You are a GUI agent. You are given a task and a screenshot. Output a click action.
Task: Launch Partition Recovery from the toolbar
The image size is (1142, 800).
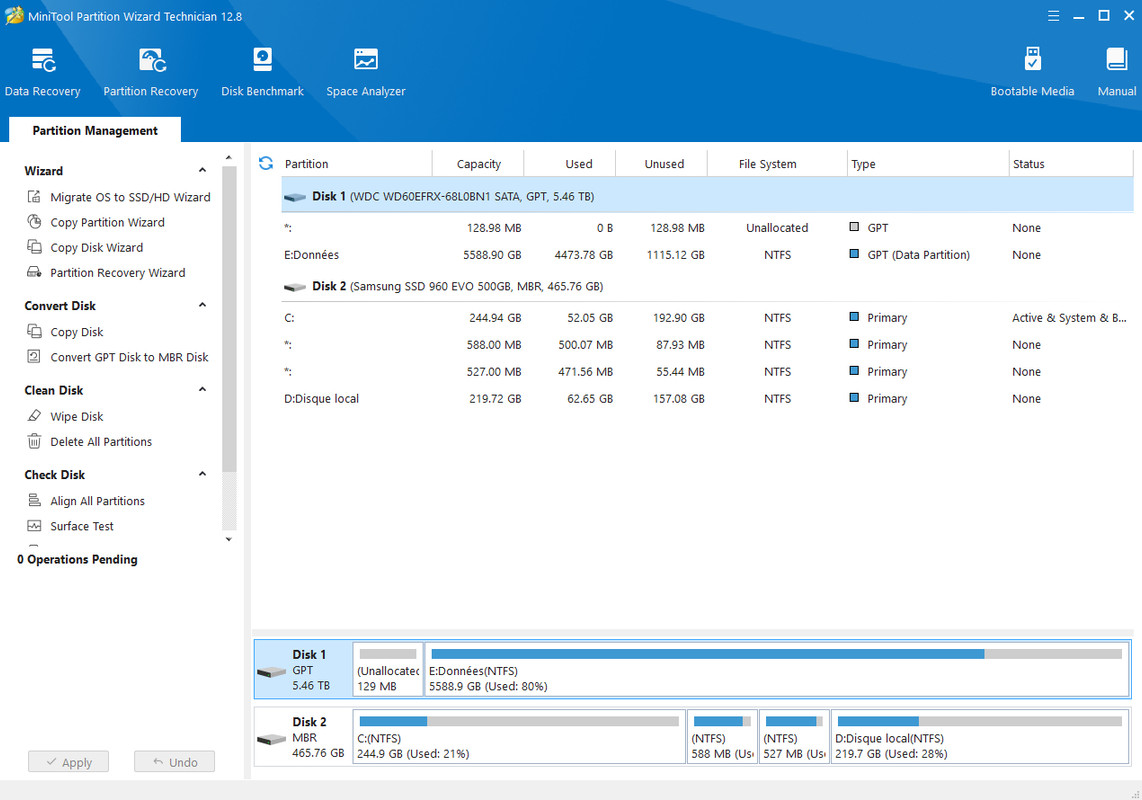151,72
